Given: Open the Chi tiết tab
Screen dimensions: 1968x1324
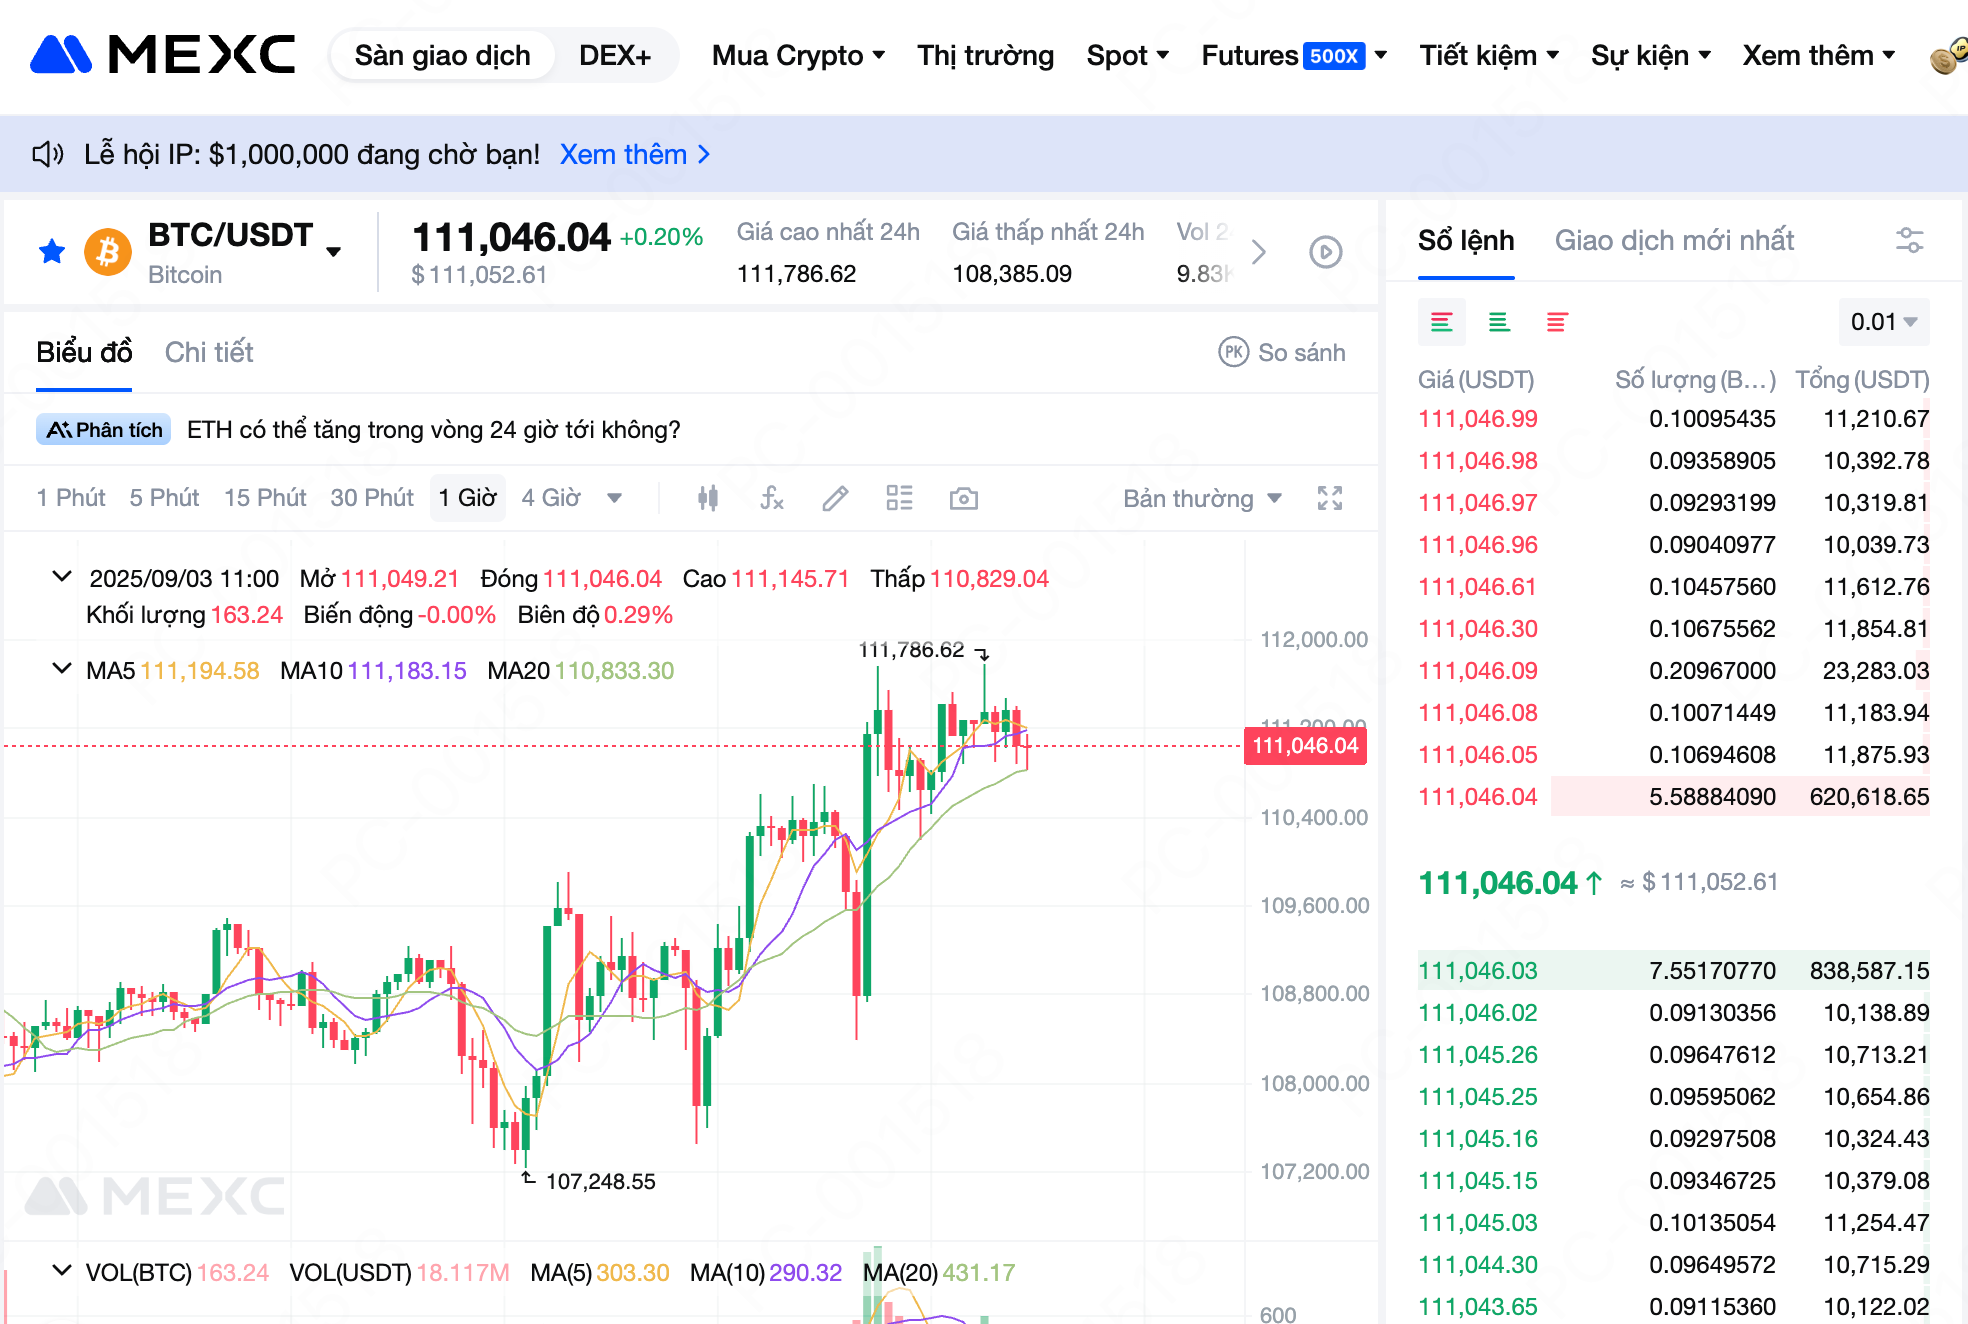Looking at the screenshot, I should [x=209, y=352].
